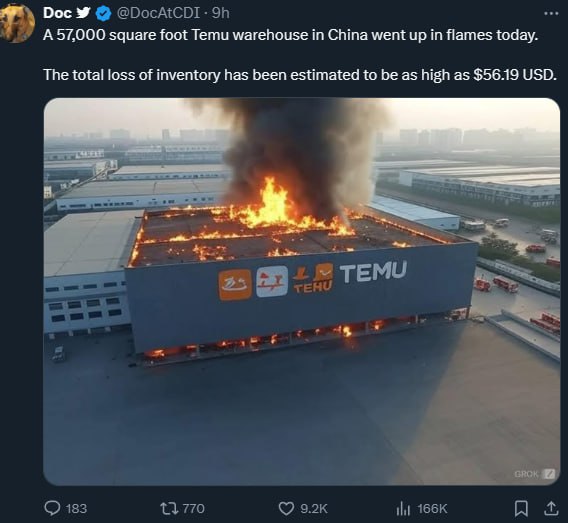The width and height of the screenshot is (568, 523).
Task: Open view analytics bar chart icon
Action: tap(403, 509)
